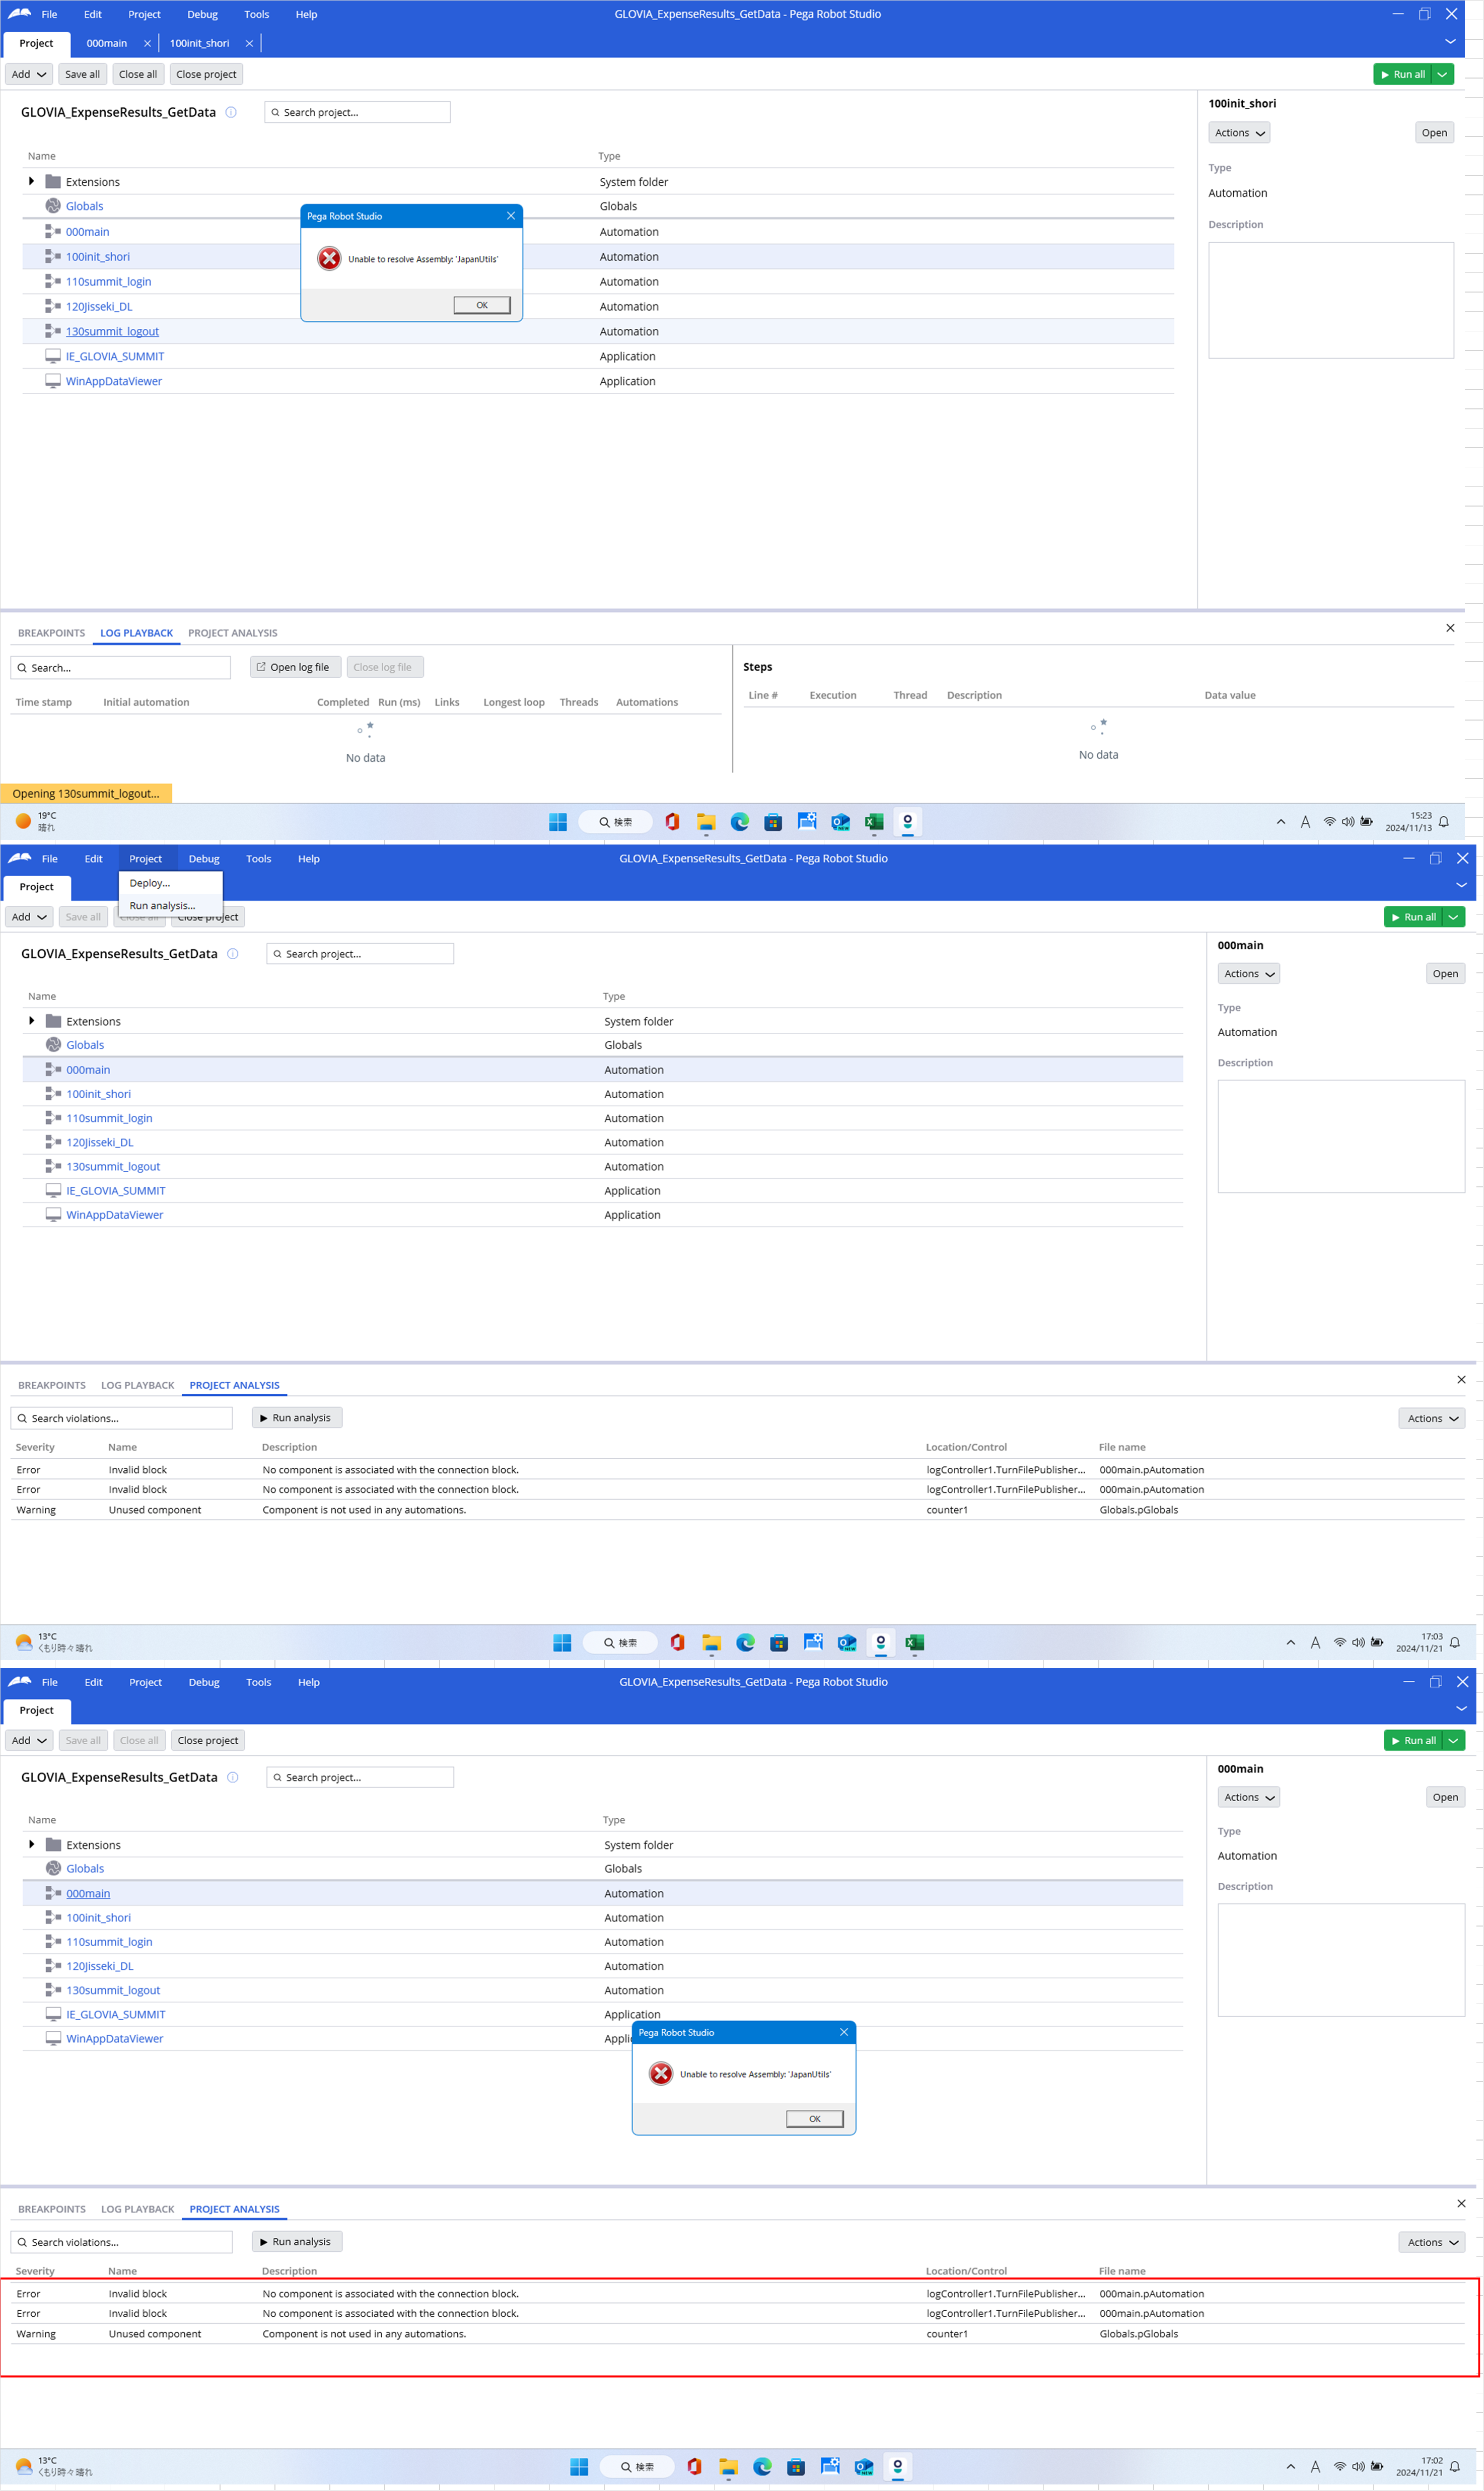
Task: Click project info icon in the 17:02 window
Action: [233, 1777]
